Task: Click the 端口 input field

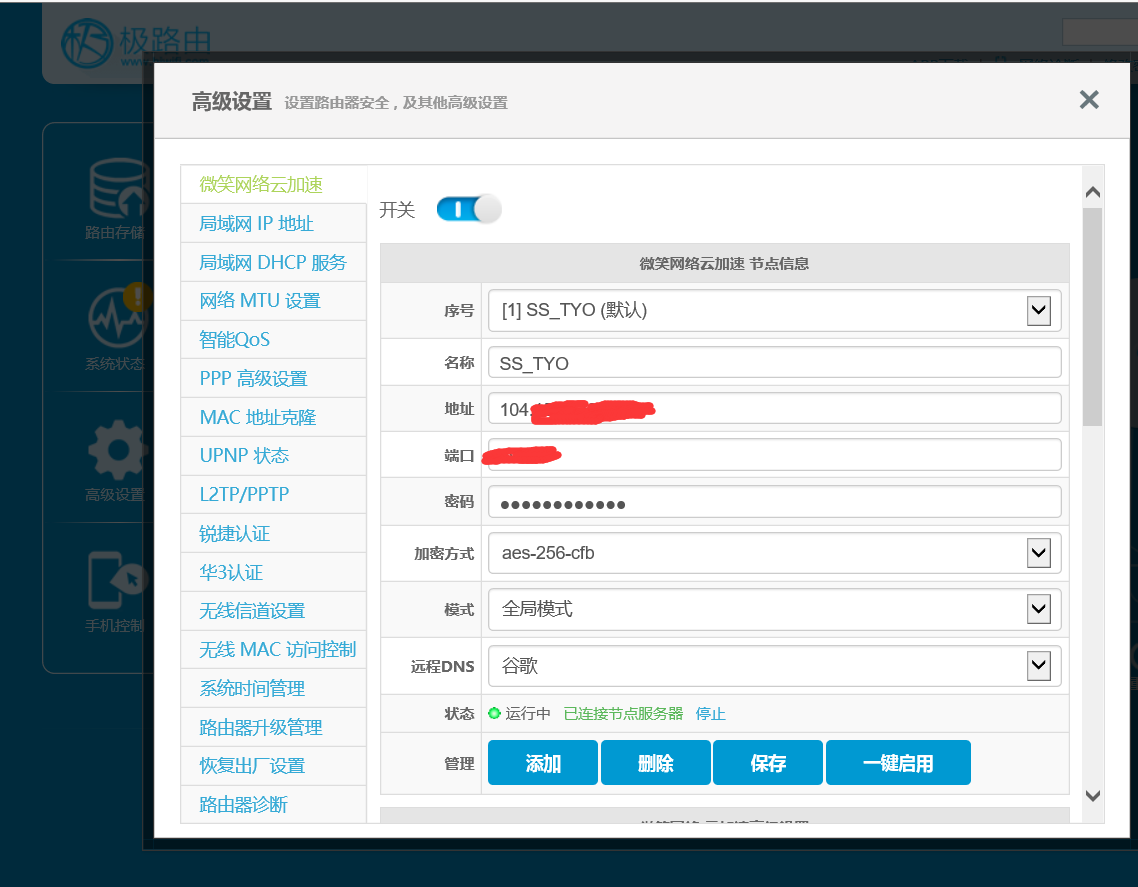Action: [x=774, y=455]
